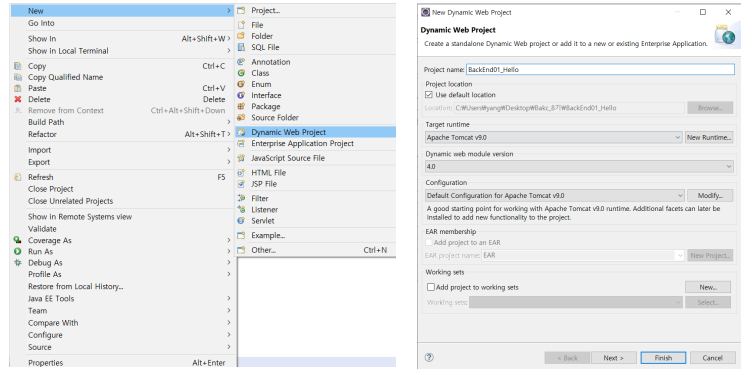Click the Paste clipboard icon

18,88
